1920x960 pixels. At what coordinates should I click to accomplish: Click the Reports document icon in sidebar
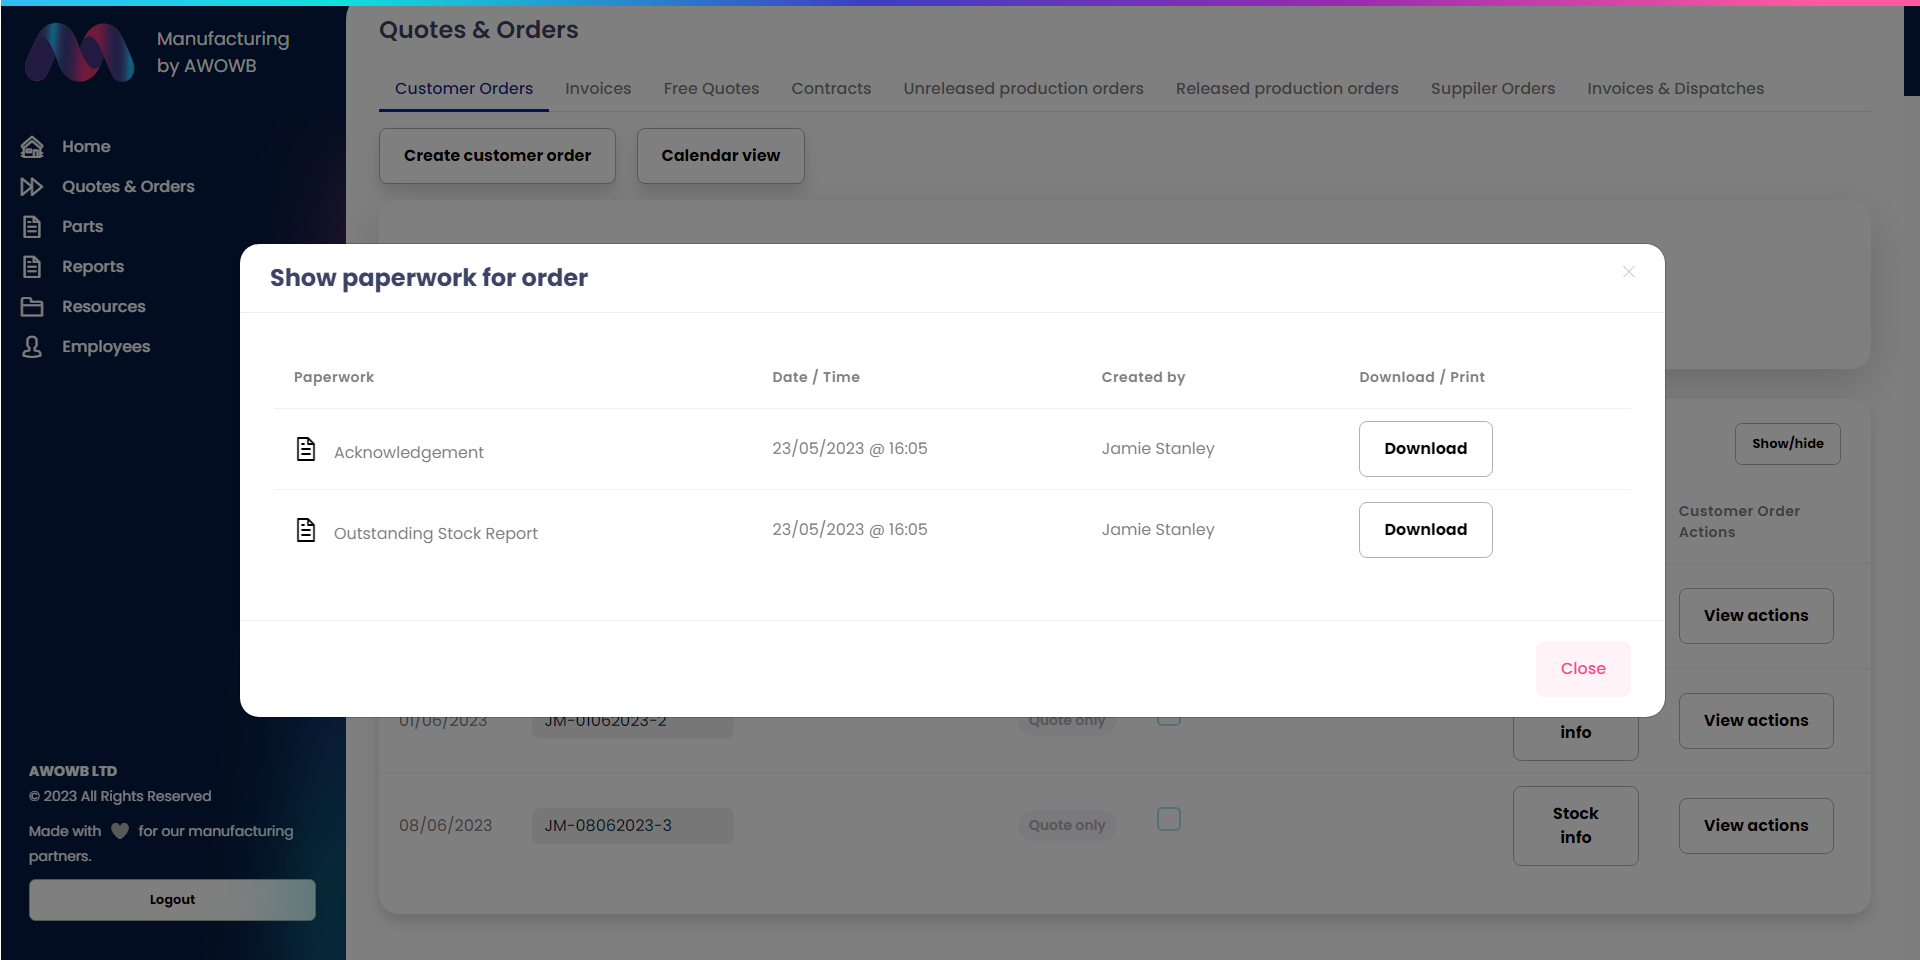pos(32,267)
